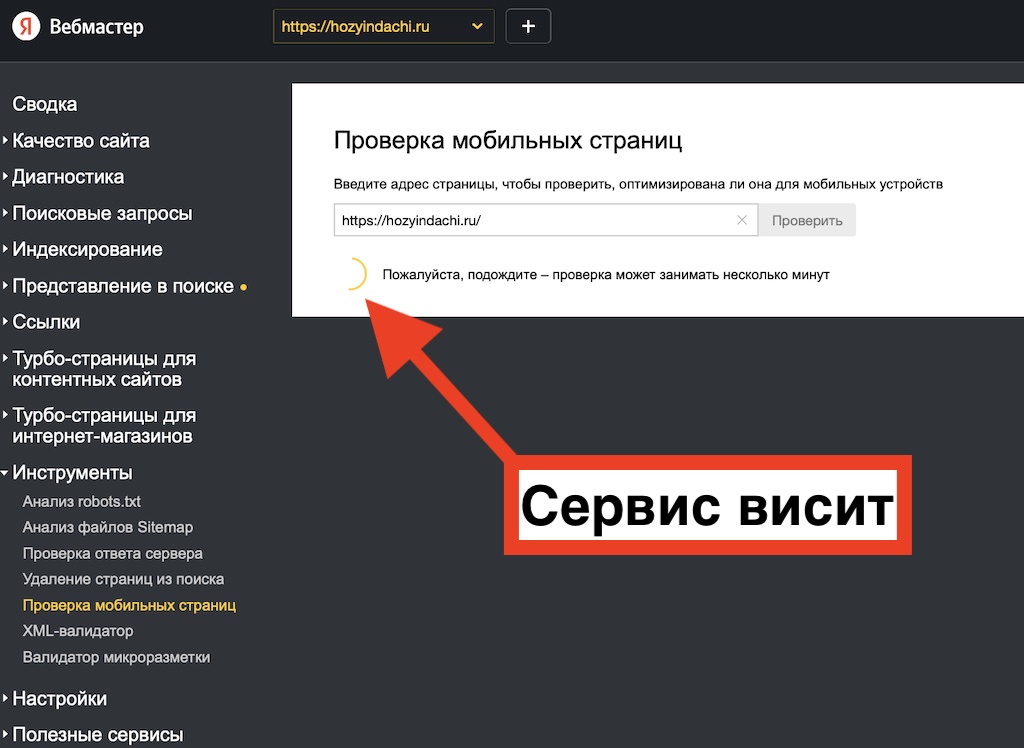The image size is (1024, 748).
Task: Open the hozyindachi.ru site selector dropdown
Action: tap(383, 27)
